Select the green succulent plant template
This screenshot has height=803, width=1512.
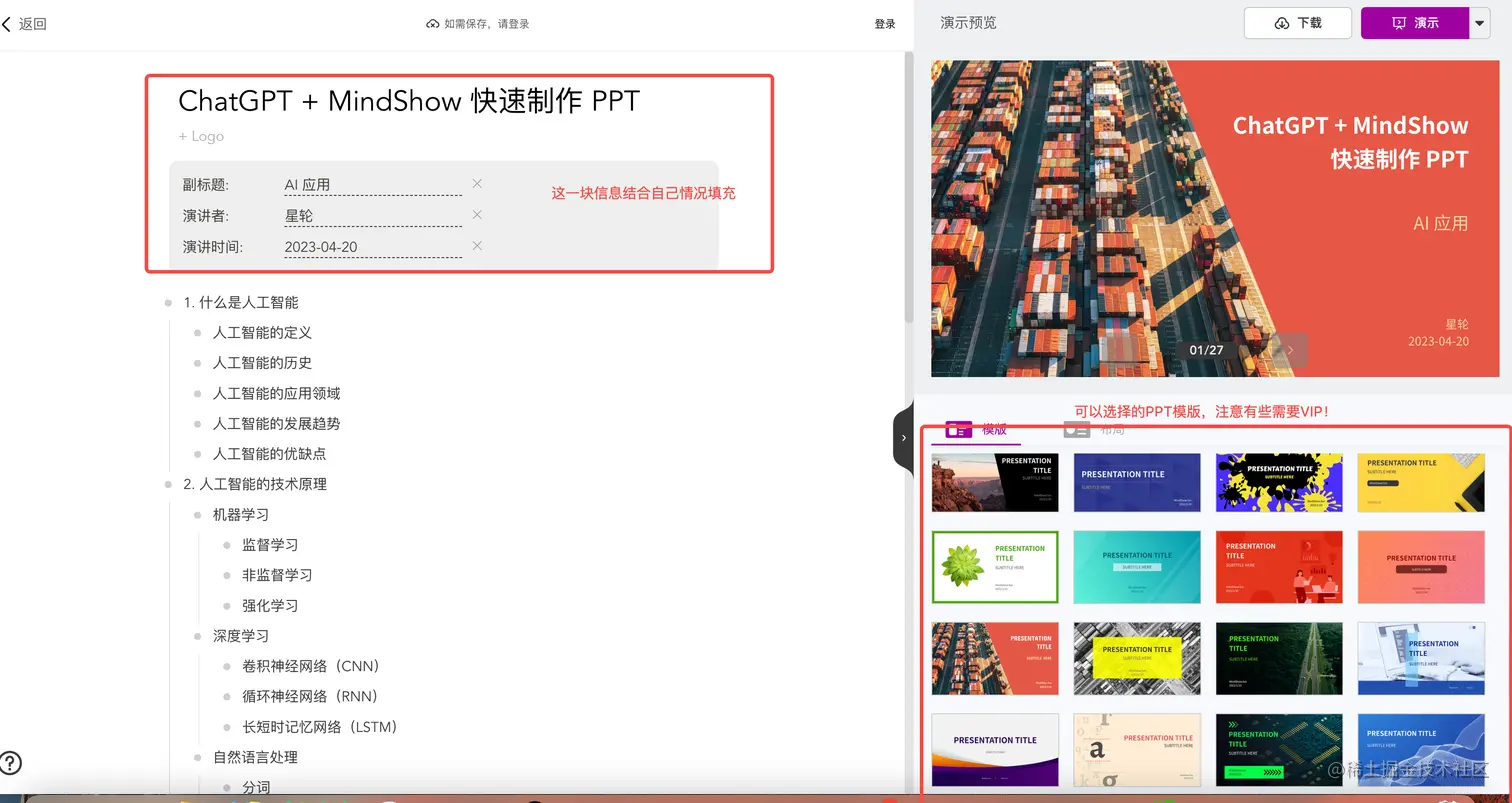click(x=995, y=567)
